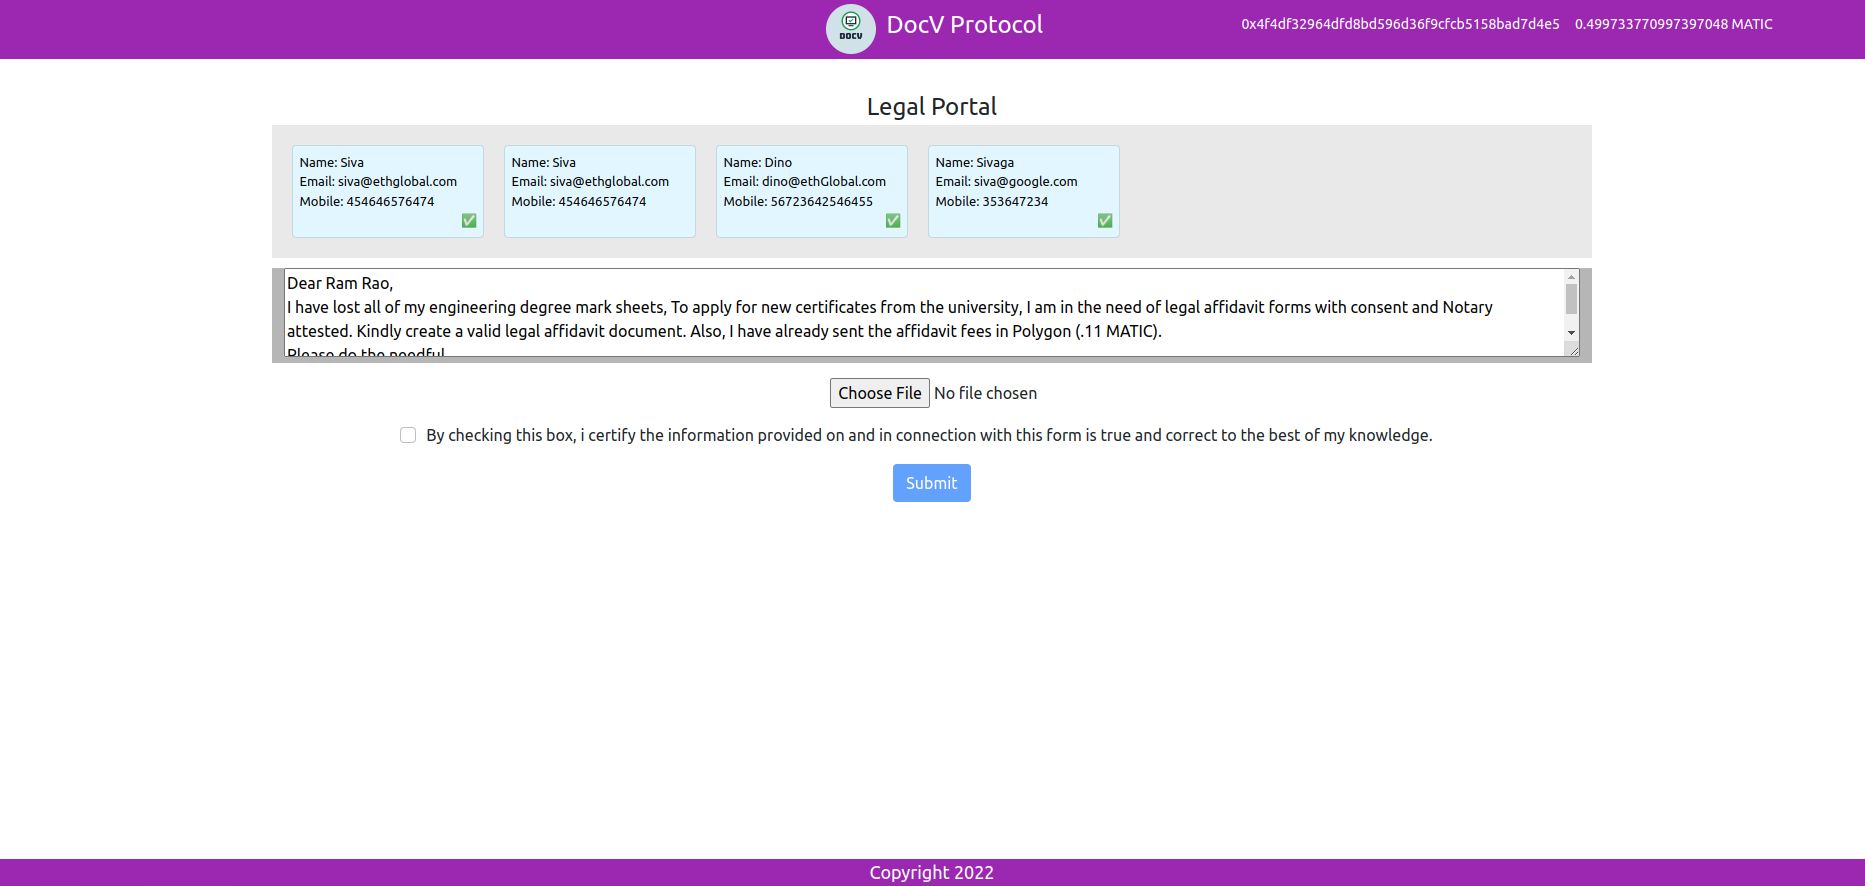Click the DocV Protocol title
The height and width of the screenshot is (886, 1865).
pyautogui.click(x=965, y=25)
